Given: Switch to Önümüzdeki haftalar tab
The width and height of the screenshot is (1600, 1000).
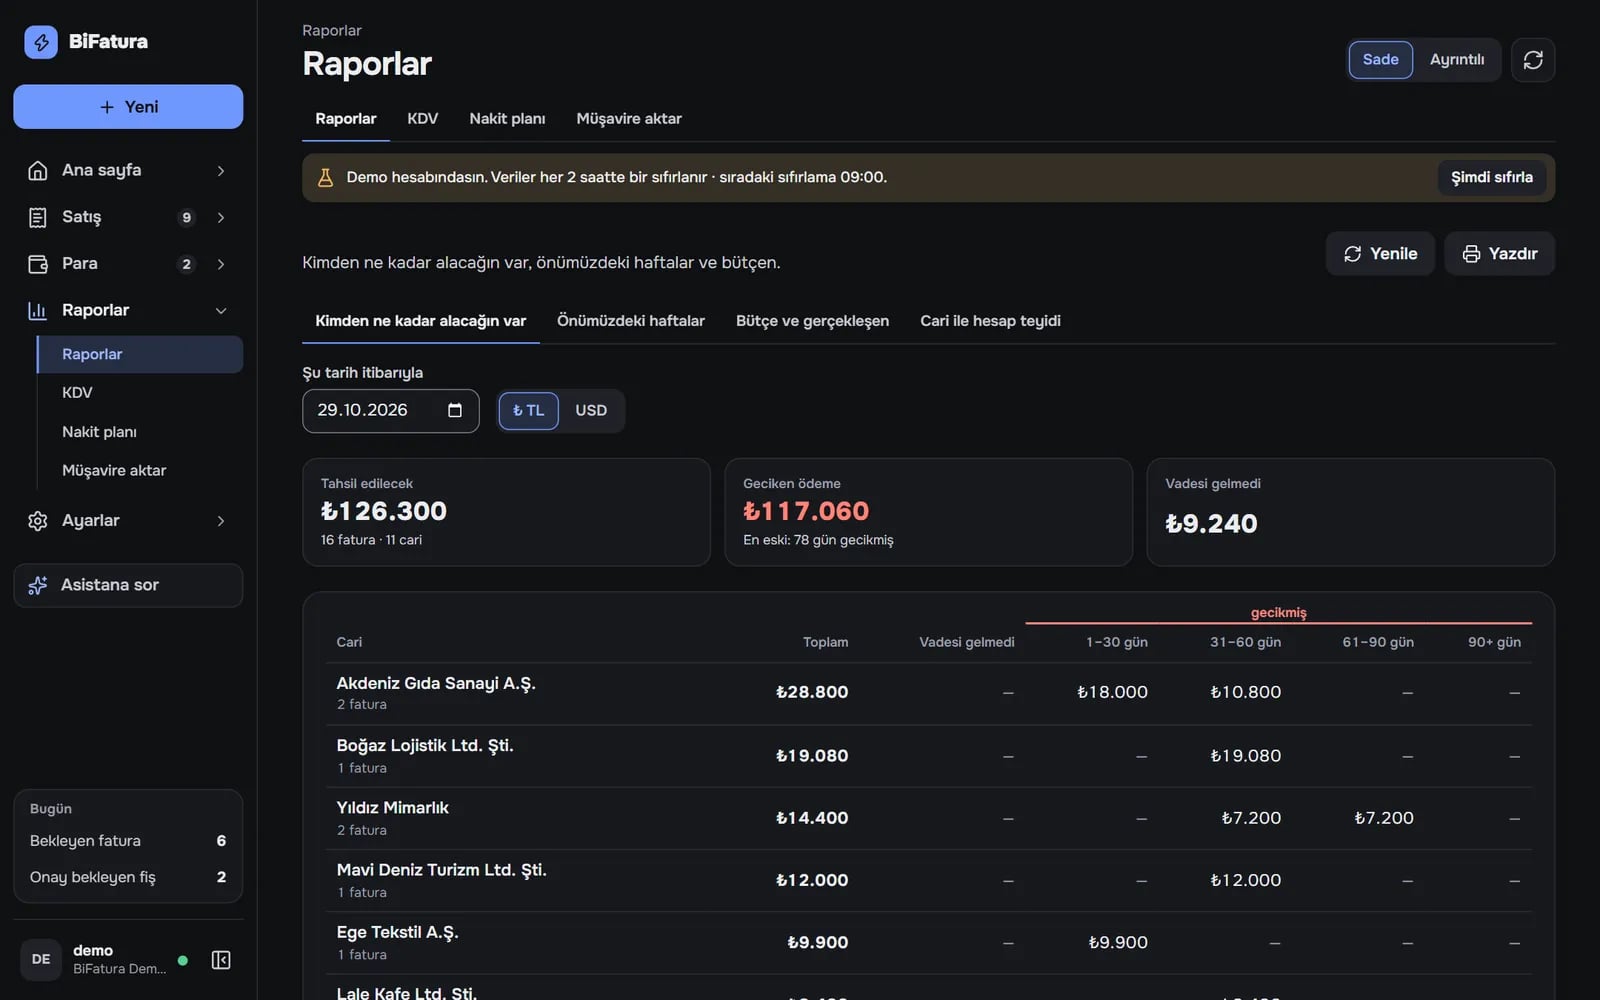Looking at the screenshot, I should point(631,321).
